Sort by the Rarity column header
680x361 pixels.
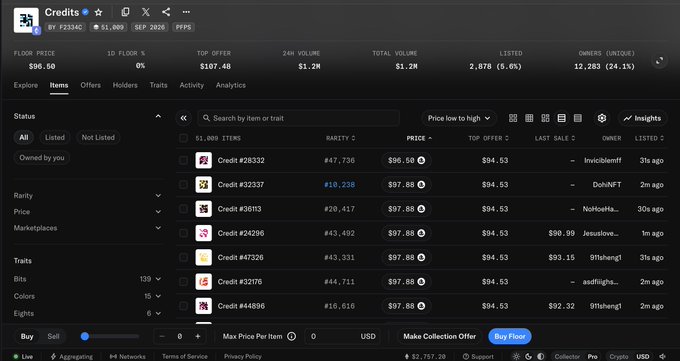(340, 138)
